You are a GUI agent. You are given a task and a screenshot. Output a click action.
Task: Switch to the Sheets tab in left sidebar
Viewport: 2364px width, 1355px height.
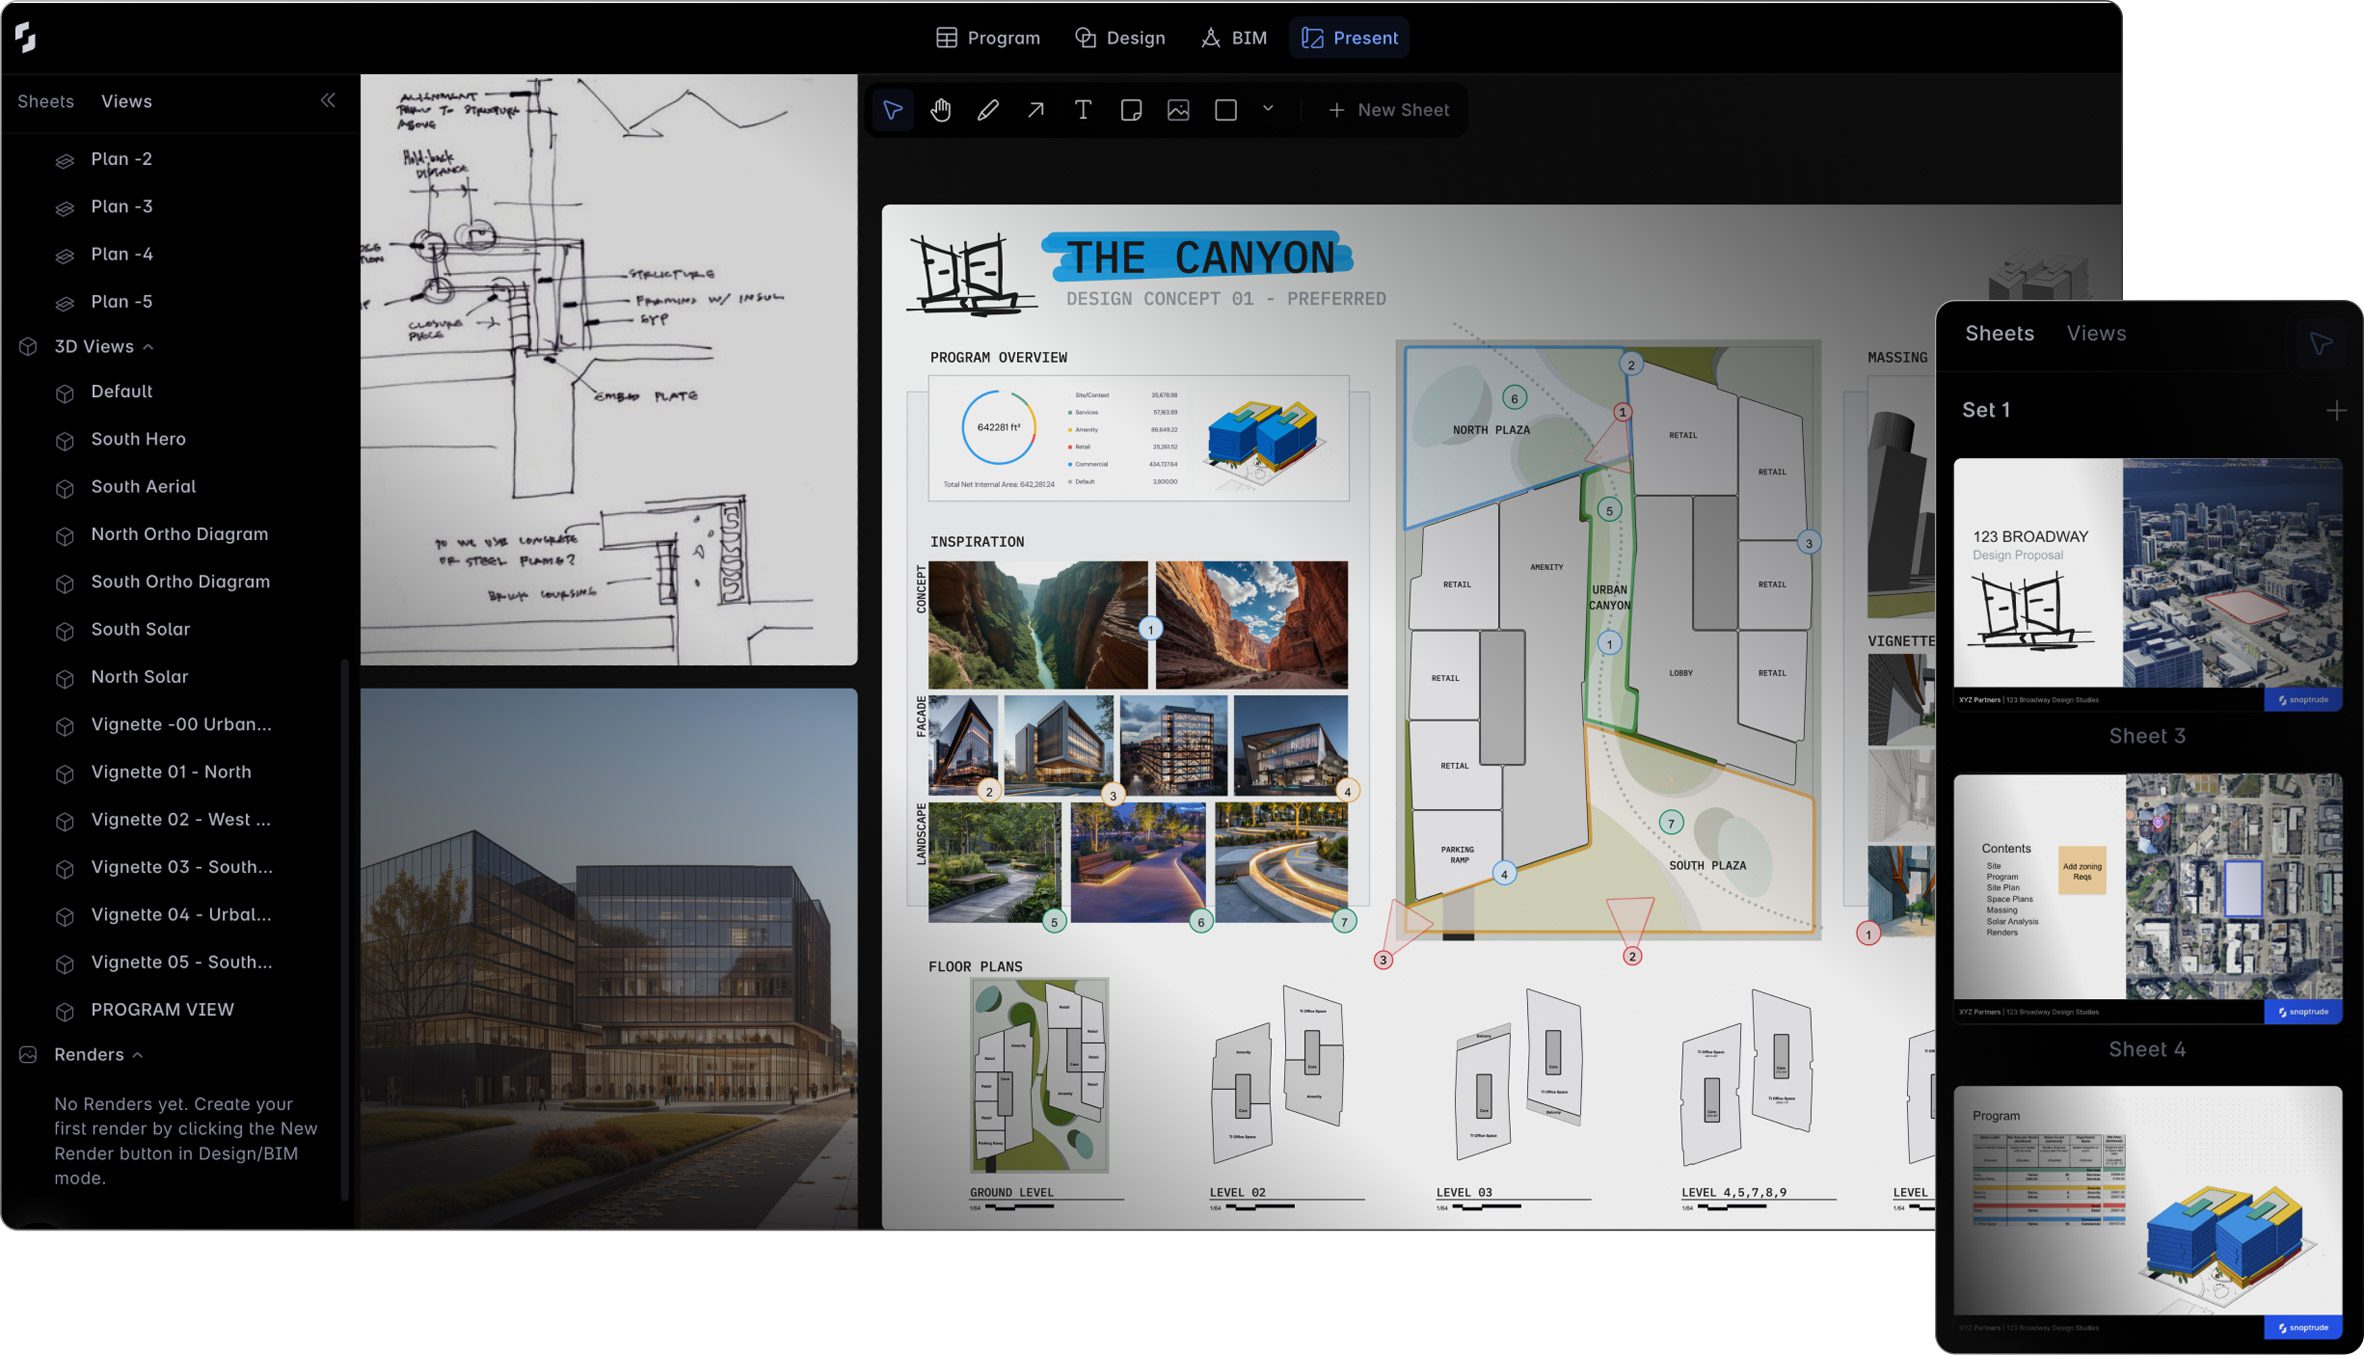tap(46, 101)
